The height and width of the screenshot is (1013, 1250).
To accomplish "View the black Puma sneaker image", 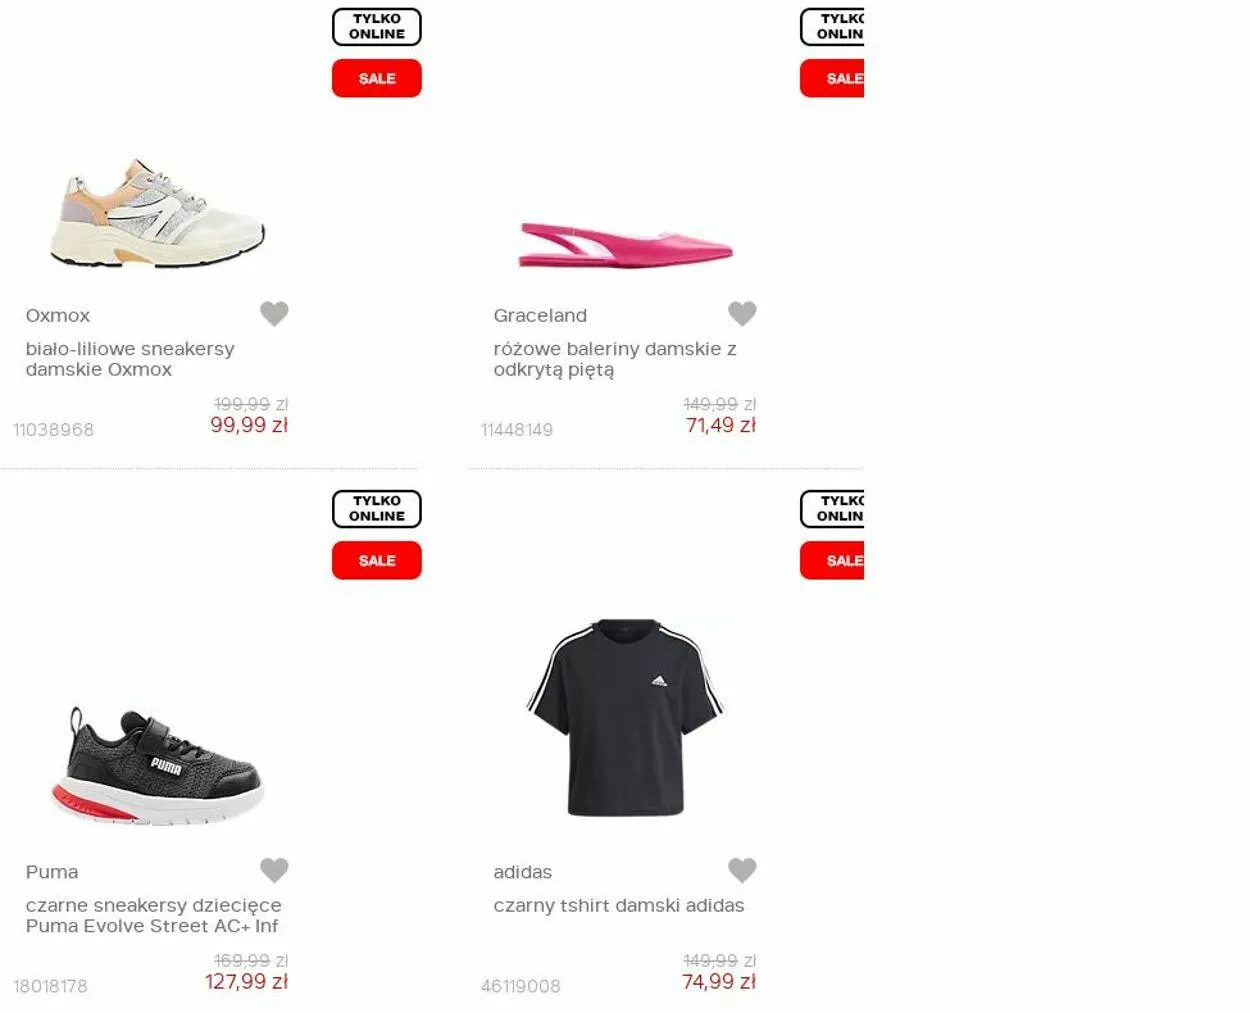I will coord(157,765).
